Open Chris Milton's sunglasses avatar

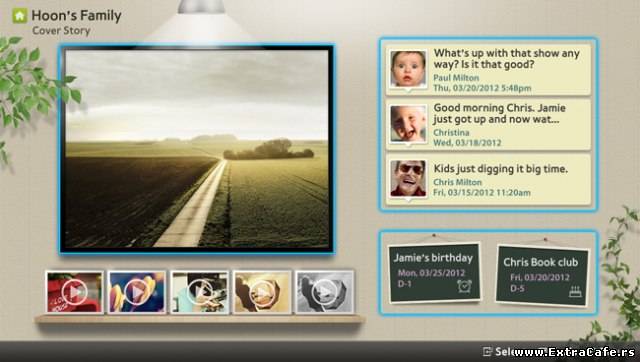point(408,178)
